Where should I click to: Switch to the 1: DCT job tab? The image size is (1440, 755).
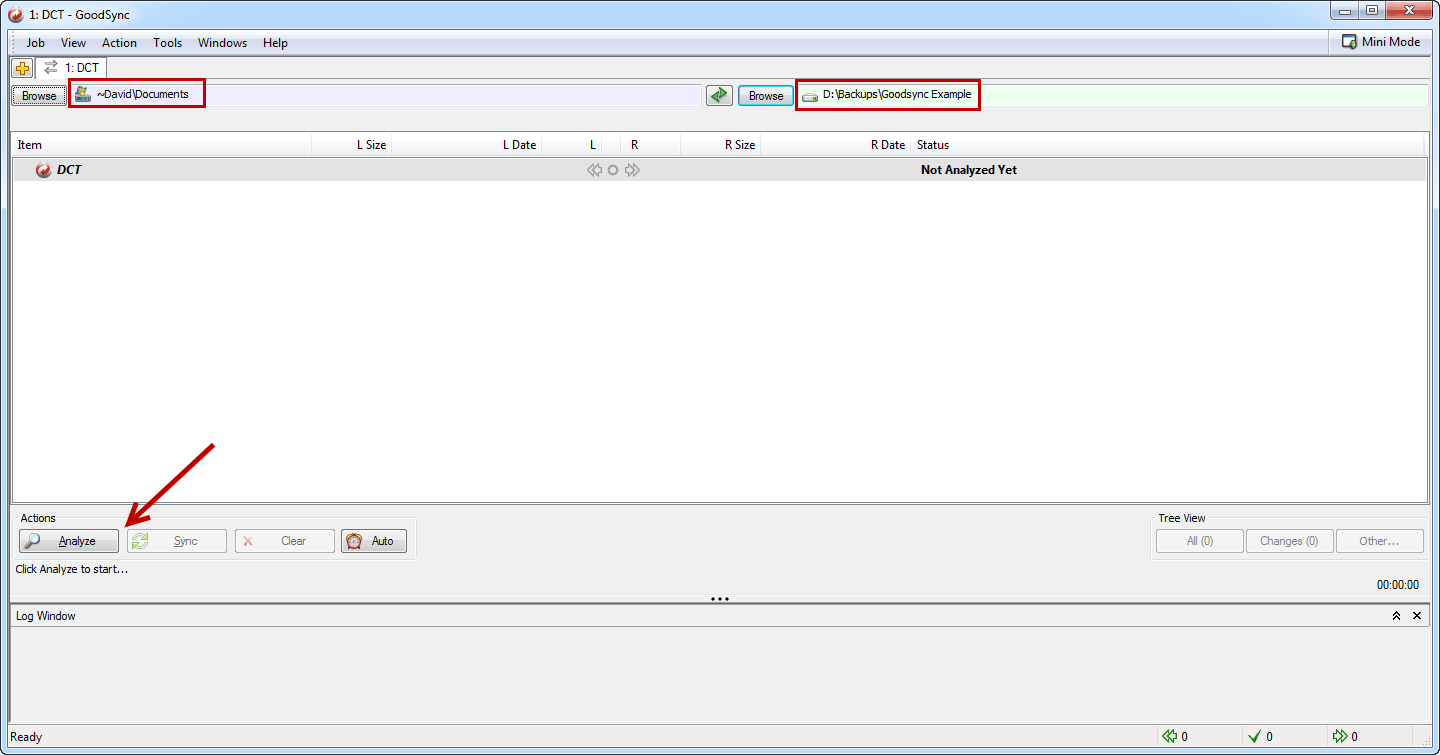click(71, 68)
